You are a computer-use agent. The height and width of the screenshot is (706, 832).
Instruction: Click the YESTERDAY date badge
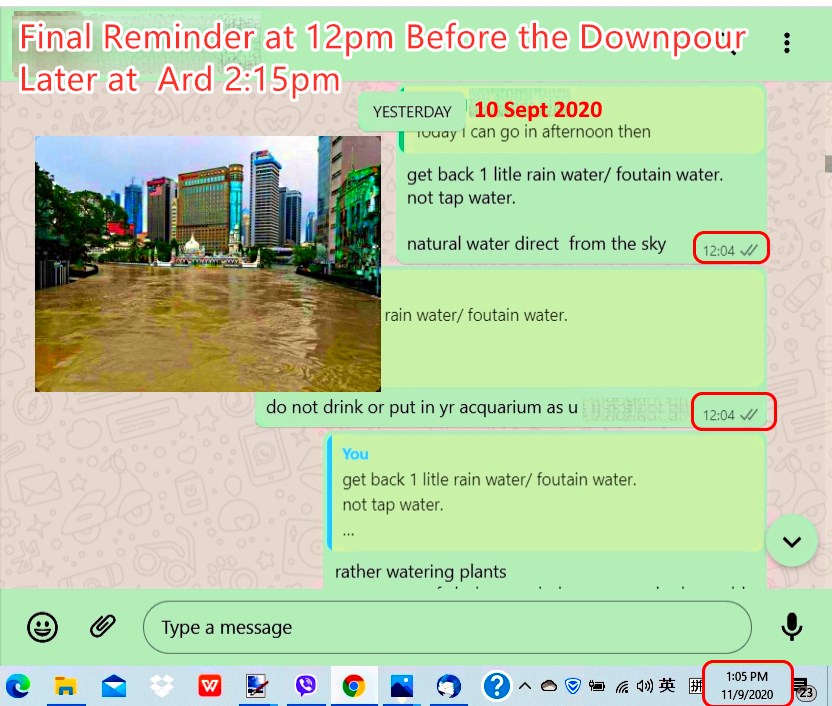(x=412, y=112)
